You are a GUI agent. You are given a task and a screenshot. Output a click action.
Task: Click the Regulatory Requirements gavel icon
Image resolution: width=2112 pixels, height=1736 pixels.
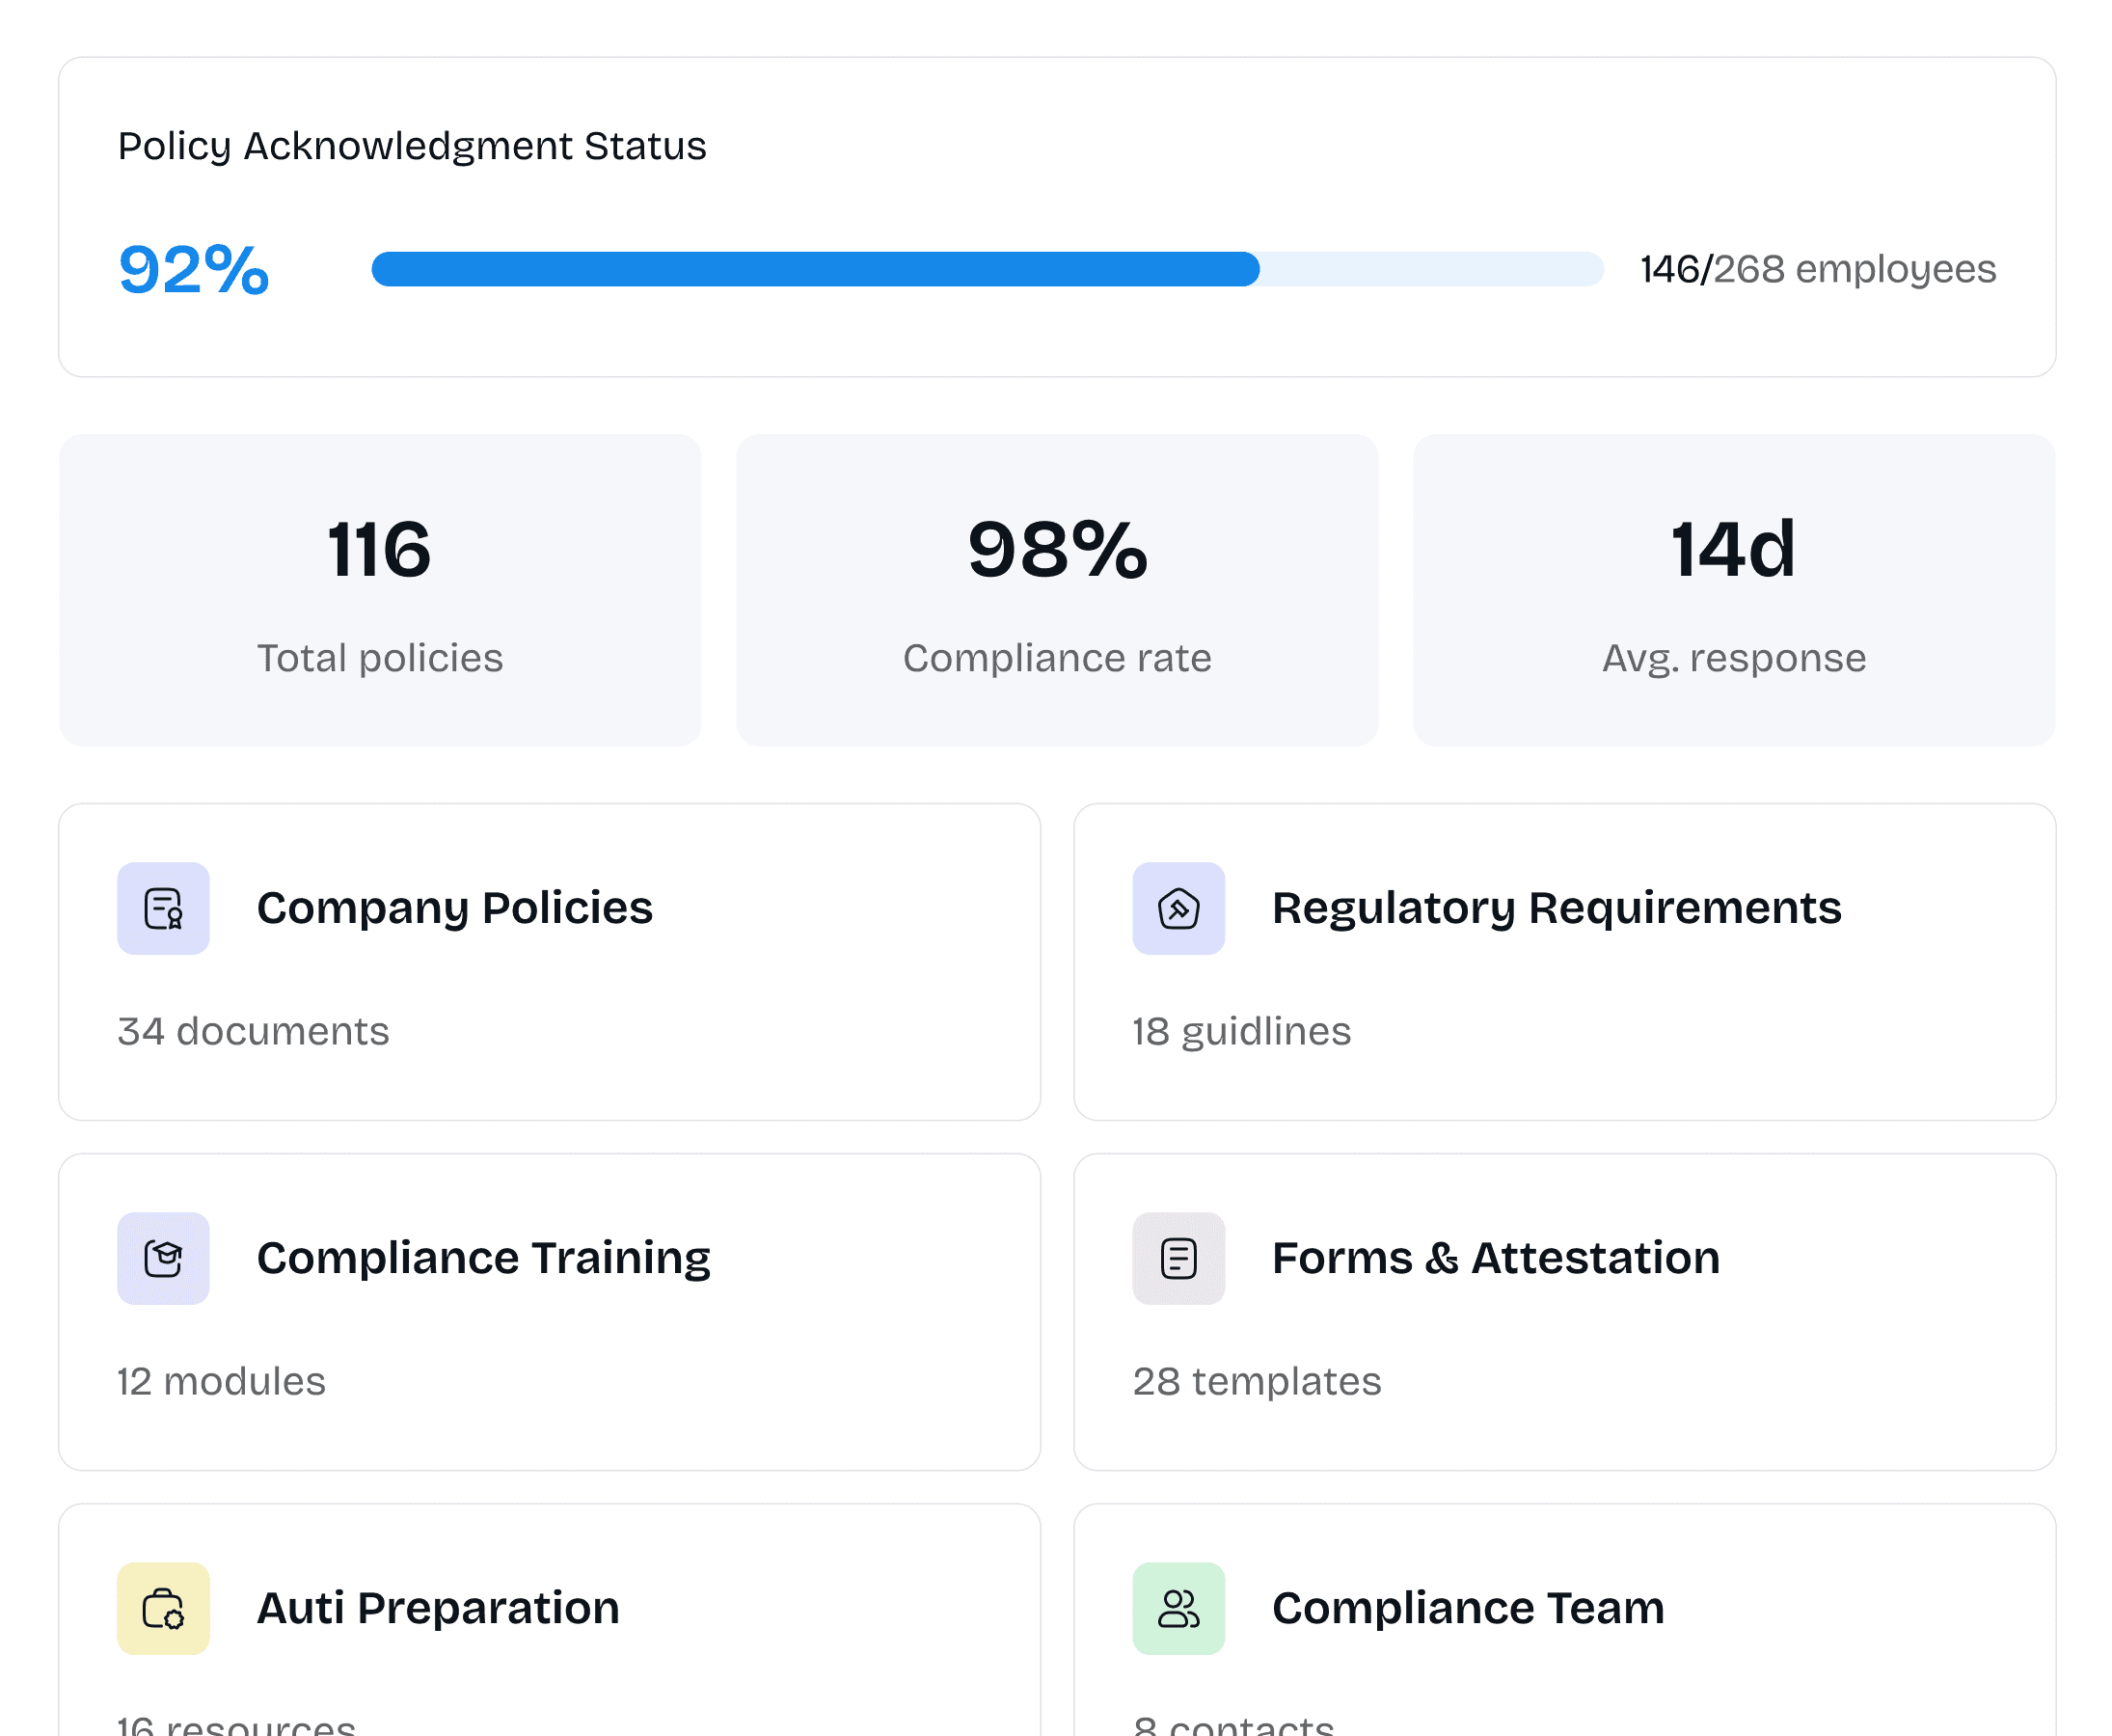pos(1178,908)
